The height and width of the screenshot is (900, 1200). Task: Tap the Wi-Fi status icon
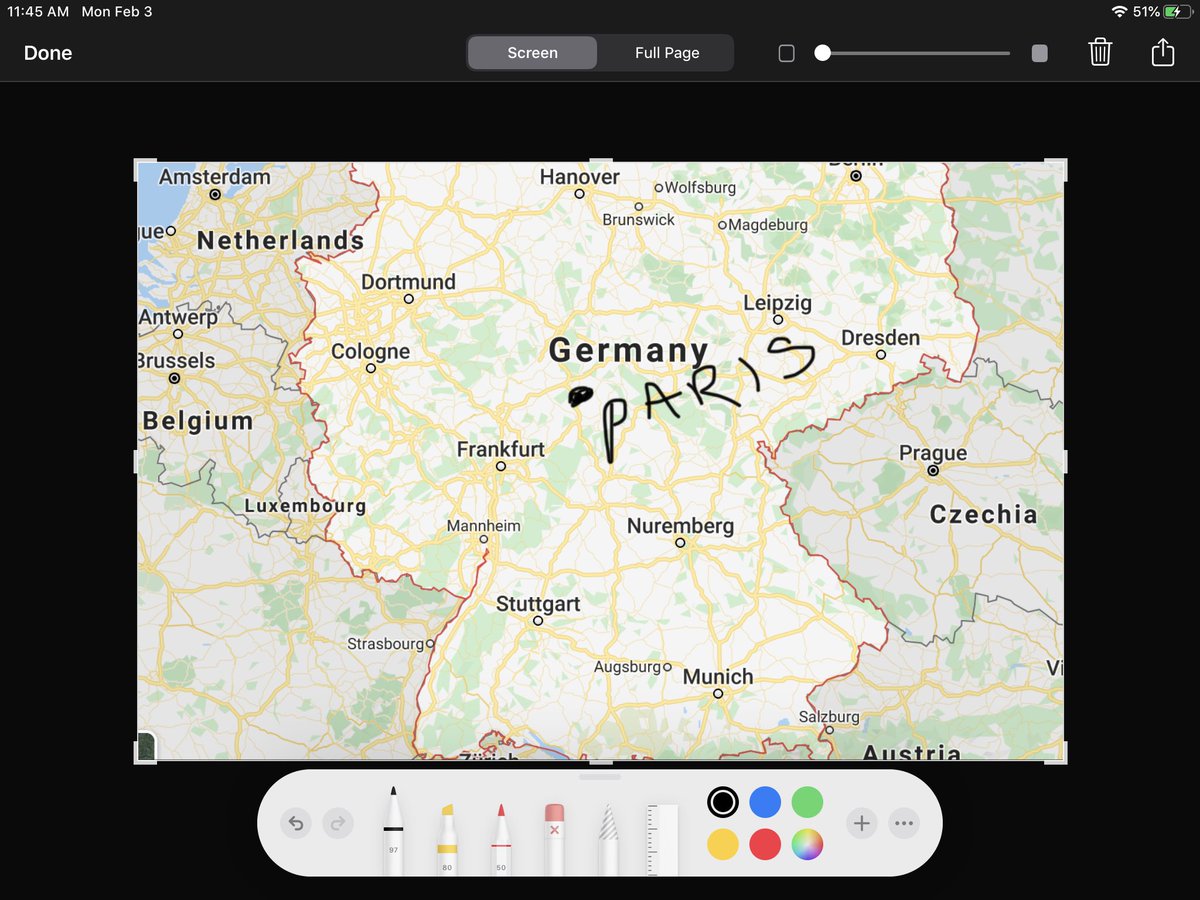[1119, 12]
